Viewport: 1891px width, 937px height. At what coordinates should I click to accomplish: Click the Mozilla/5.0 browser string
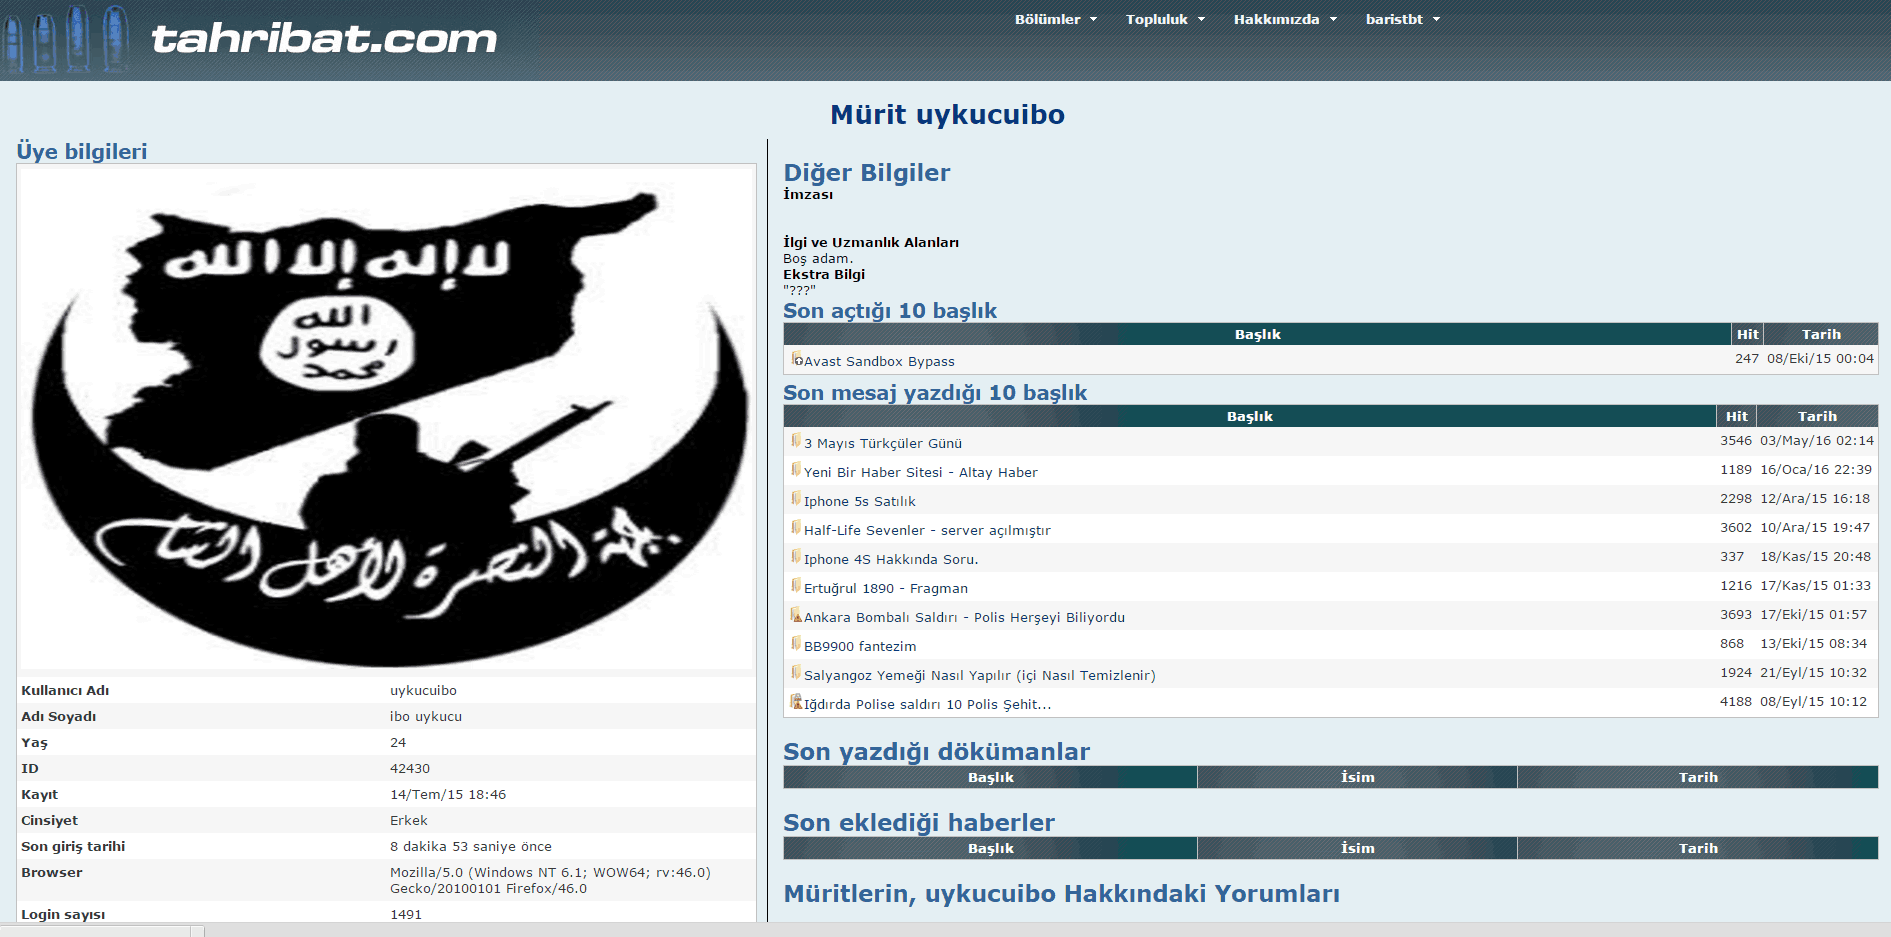click(550, 881)
